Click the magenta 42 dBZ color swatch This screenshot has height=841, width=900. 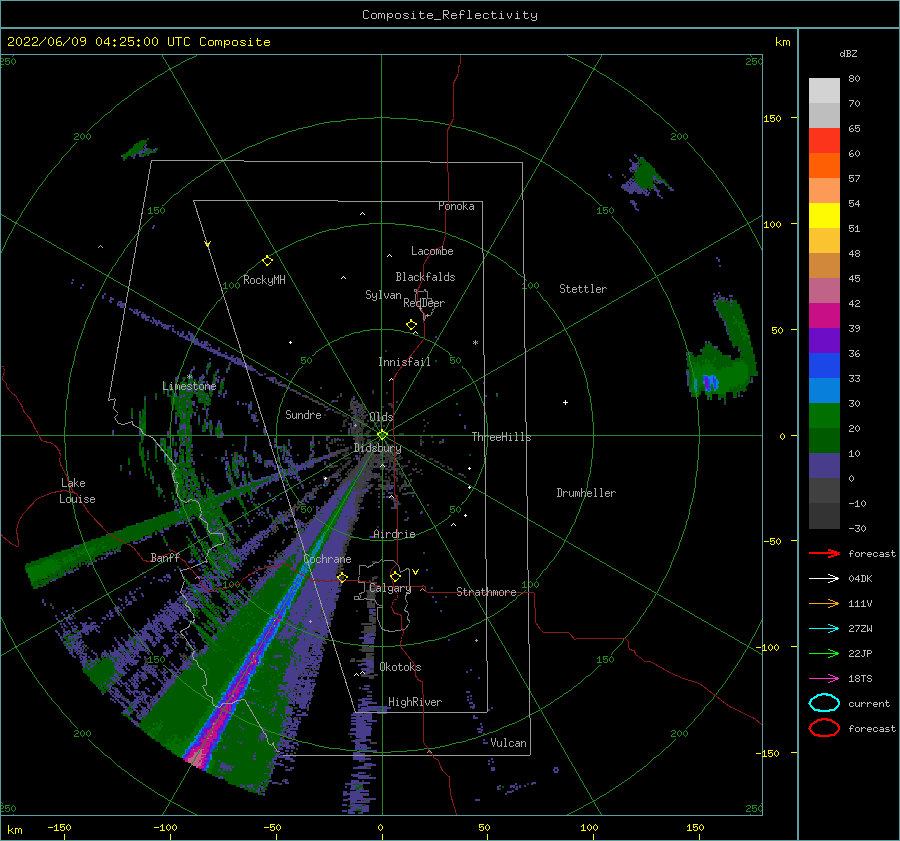(824, 316)
